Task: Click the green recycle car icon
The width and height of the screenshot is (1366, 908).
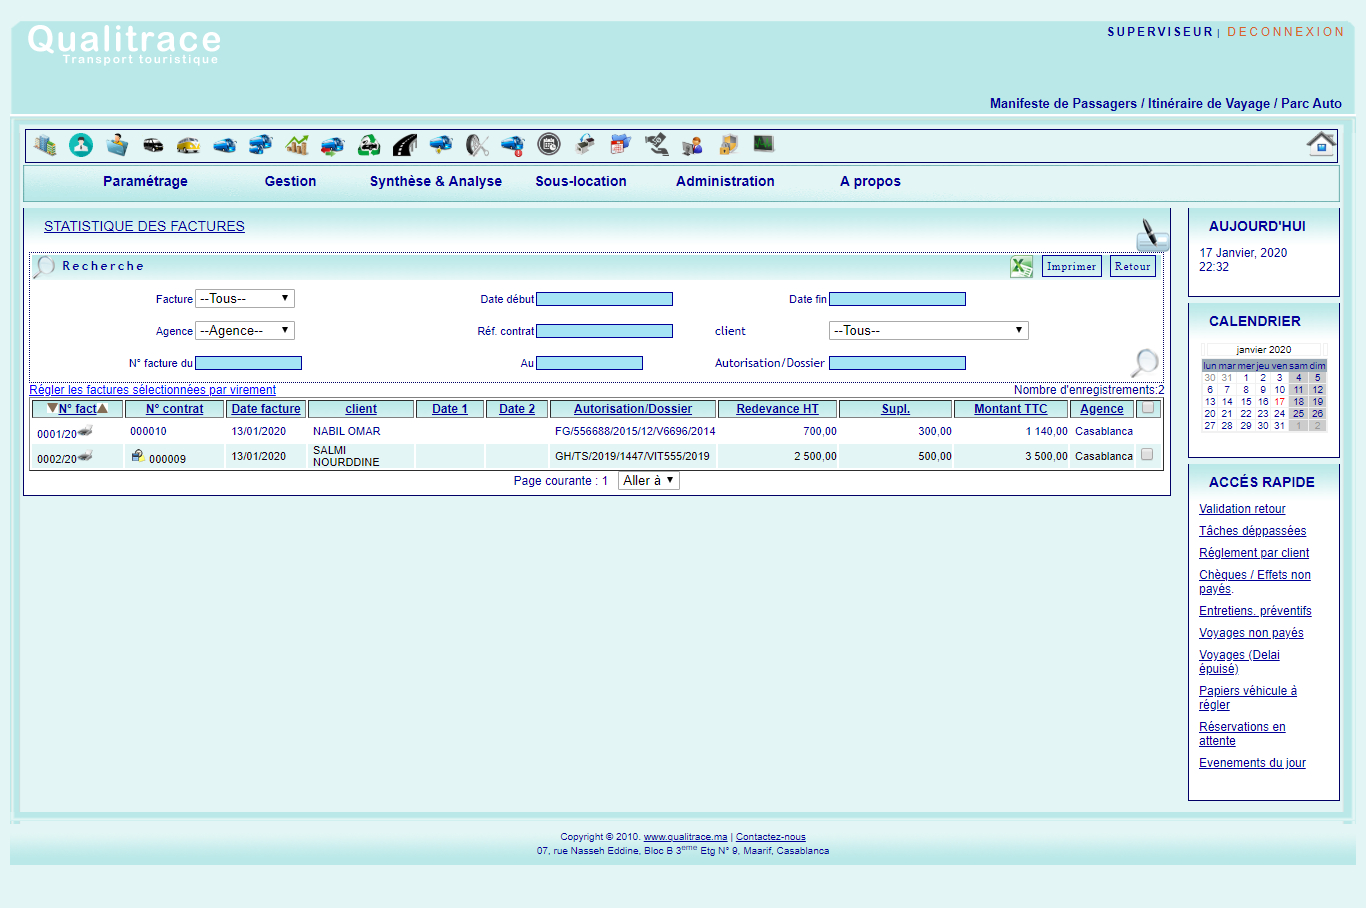Action: pos(369,145)
